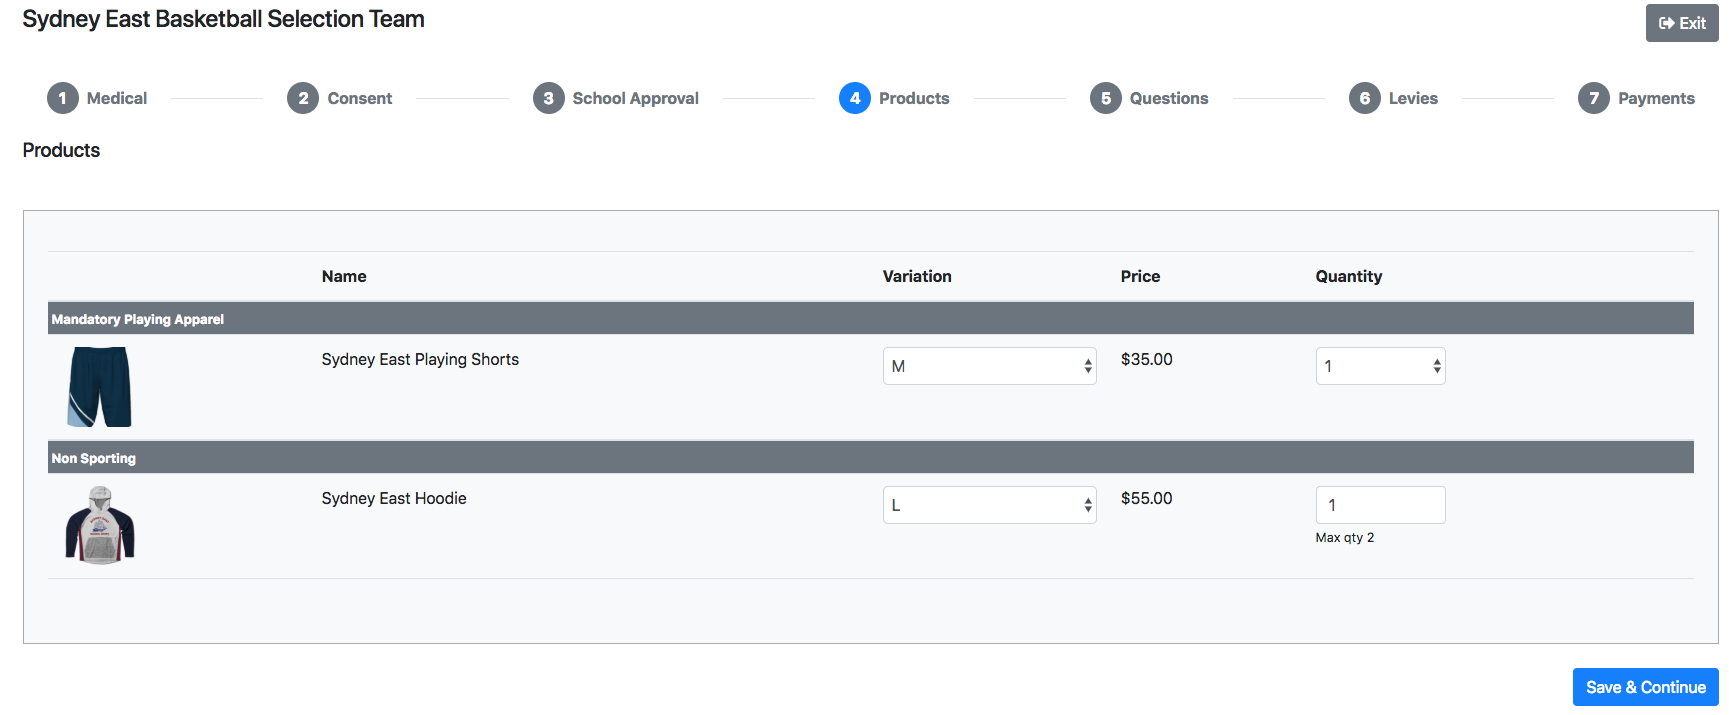This screenshot has height=715, width=1729.
Task: Select the Products step label
Action: point(914,98)
